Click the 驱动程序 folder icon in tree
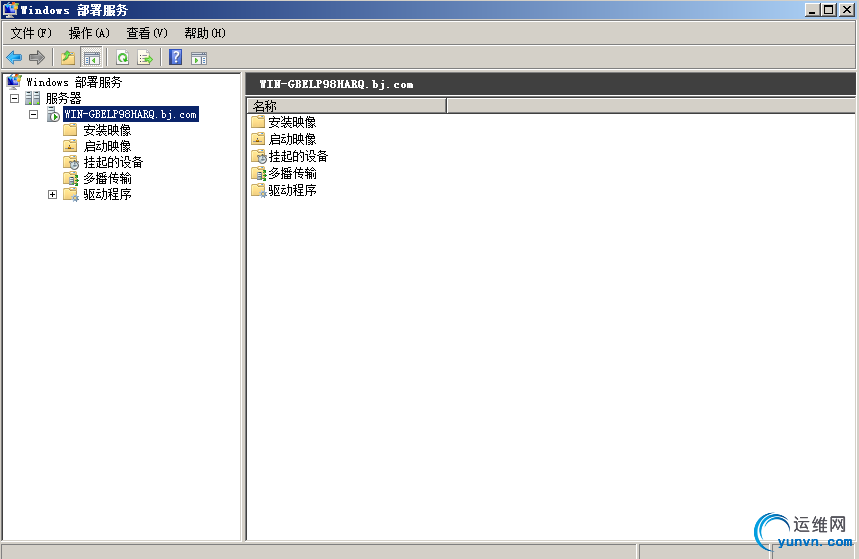The image size is (859, 559). pyautogui.click(x=71, y=194)
